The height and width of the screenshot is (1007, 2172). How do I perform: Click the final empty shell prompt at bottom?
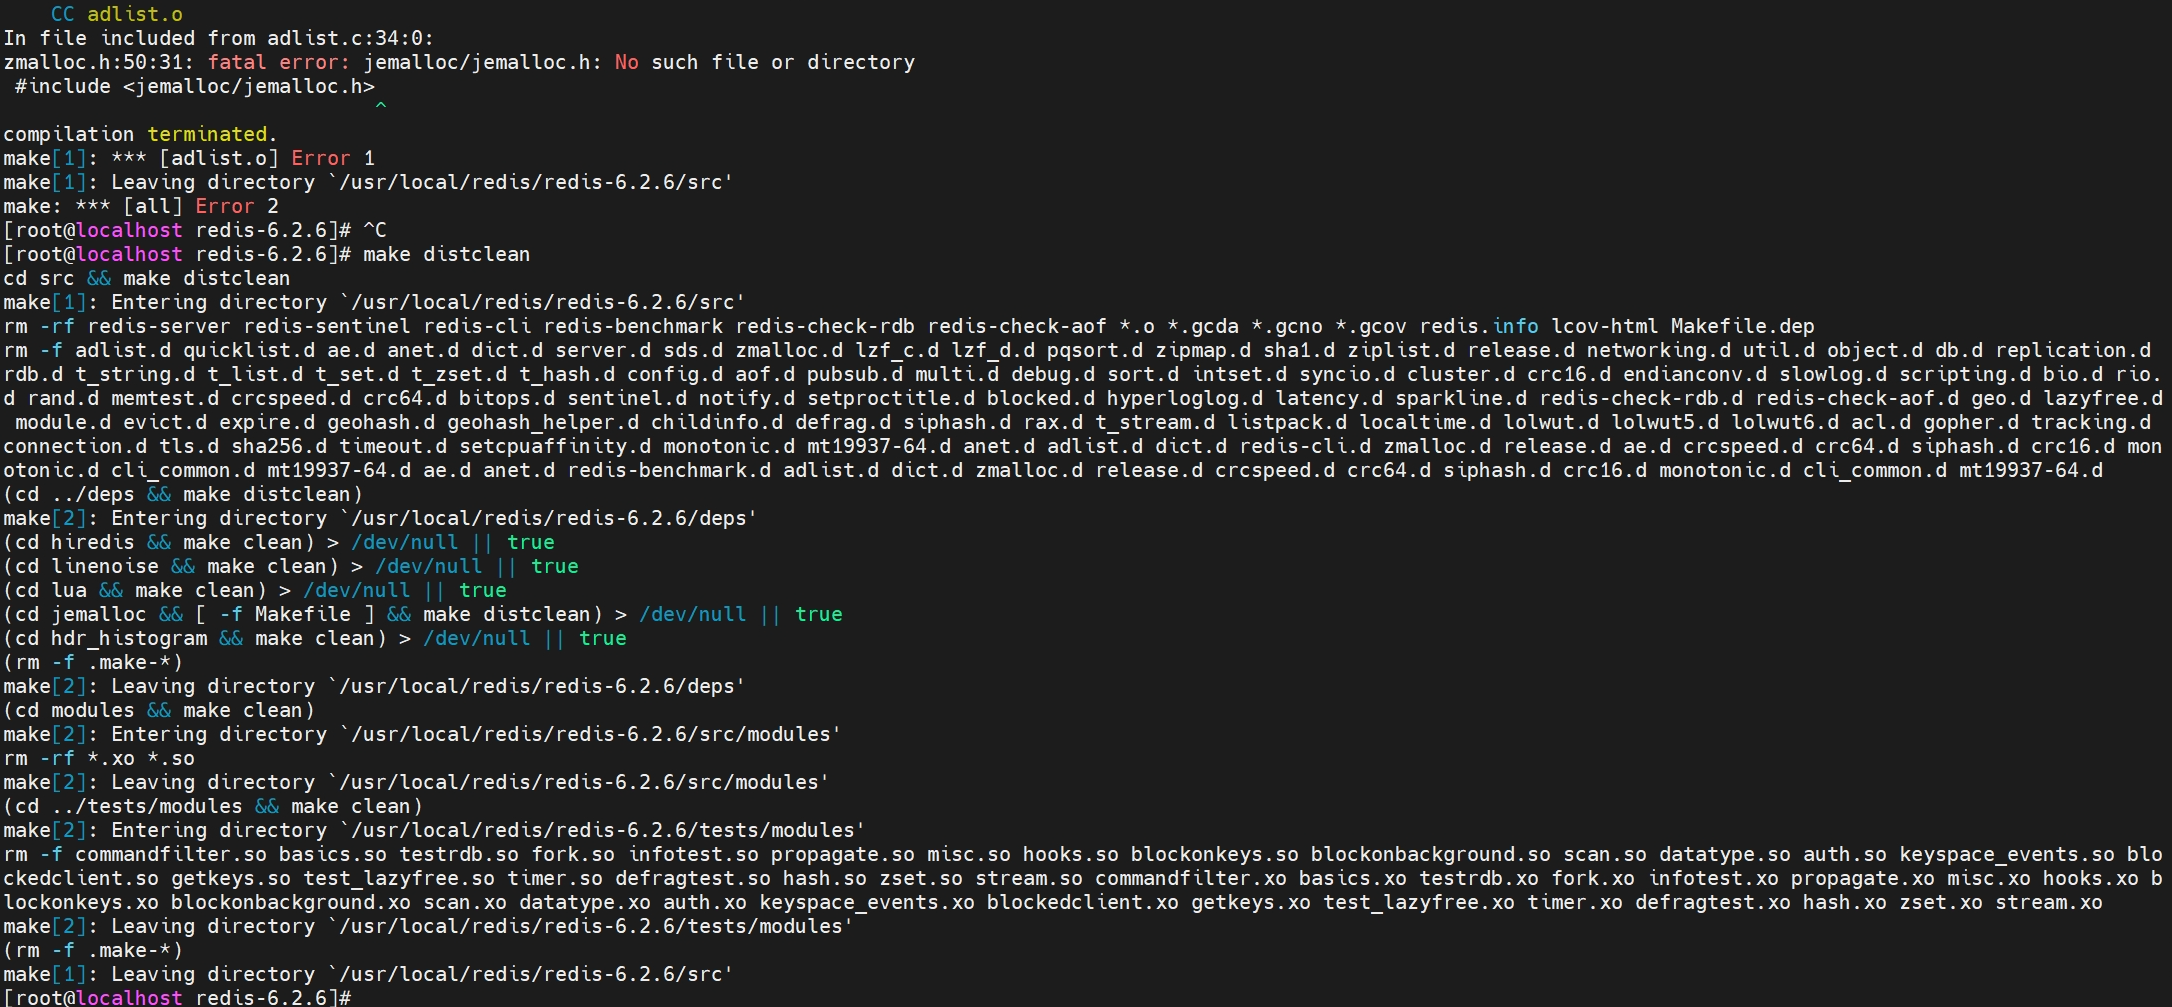(177, 997)
